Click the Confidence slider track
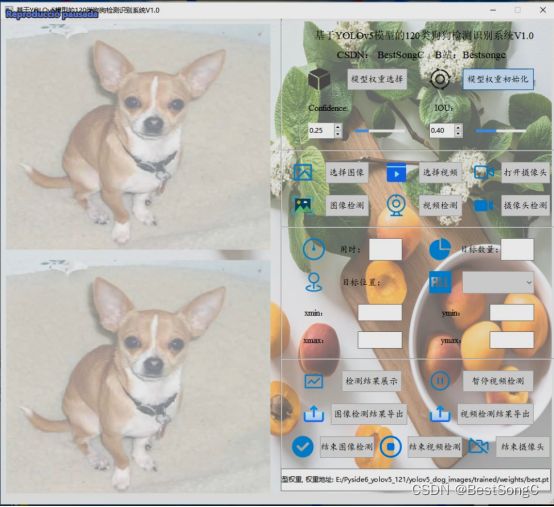Screen dimensions: 554x507 tap(380, 131)
